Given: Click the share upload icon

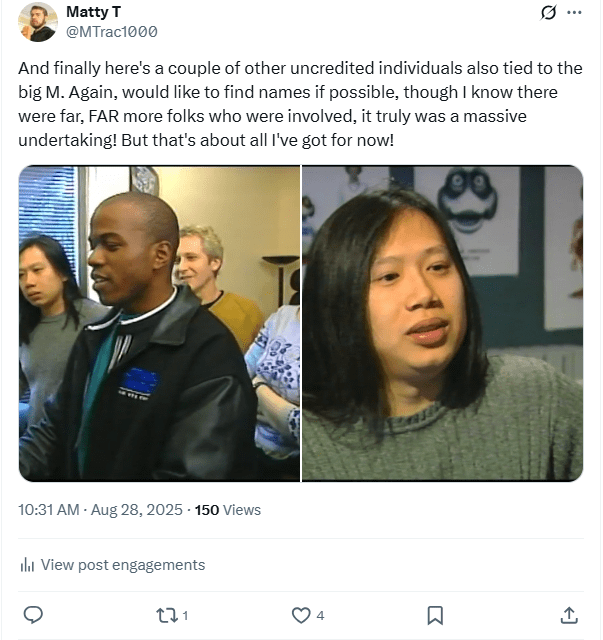Looking at the screenshot, I should [569, 616].
